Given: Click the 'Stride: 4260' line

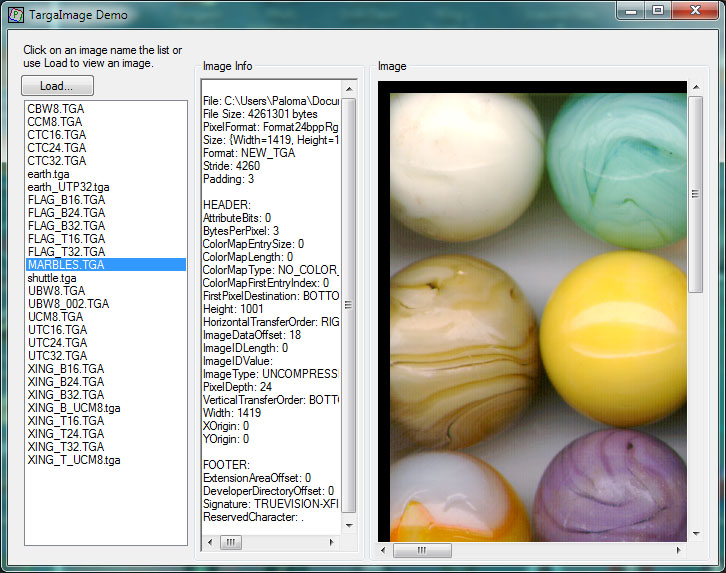Looking at the screenshot, I should tap(232, 166).
